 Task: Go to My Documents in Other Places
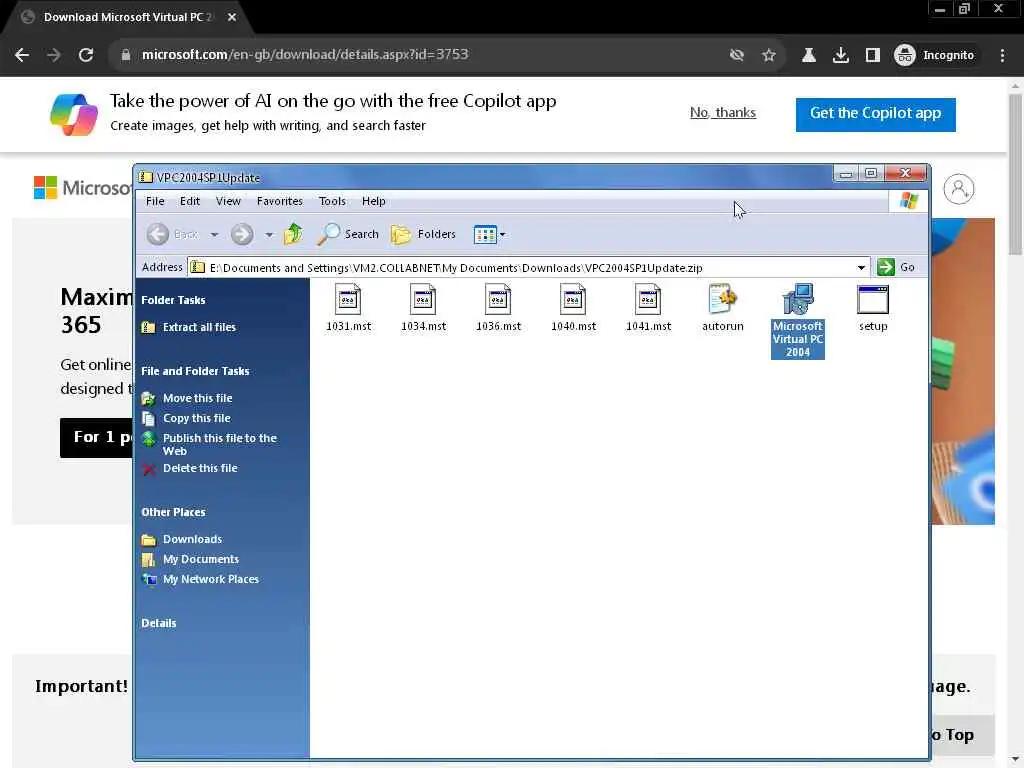(201, 559)
